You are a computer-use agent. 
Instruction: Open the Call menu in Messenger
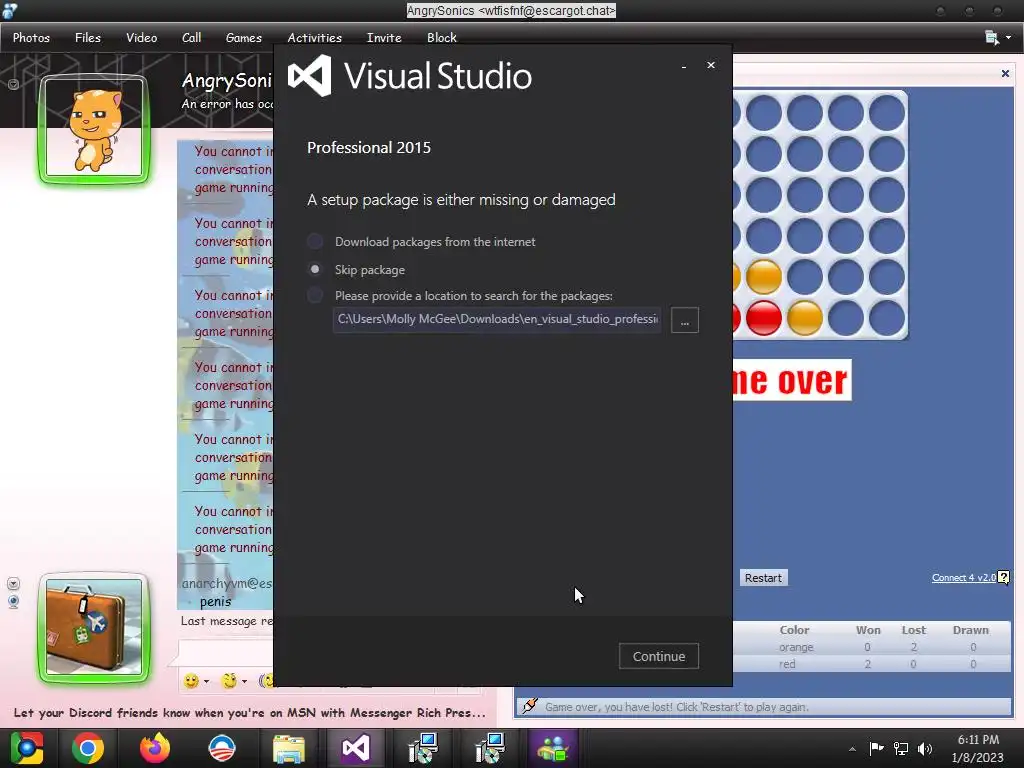tap(191, 38)
